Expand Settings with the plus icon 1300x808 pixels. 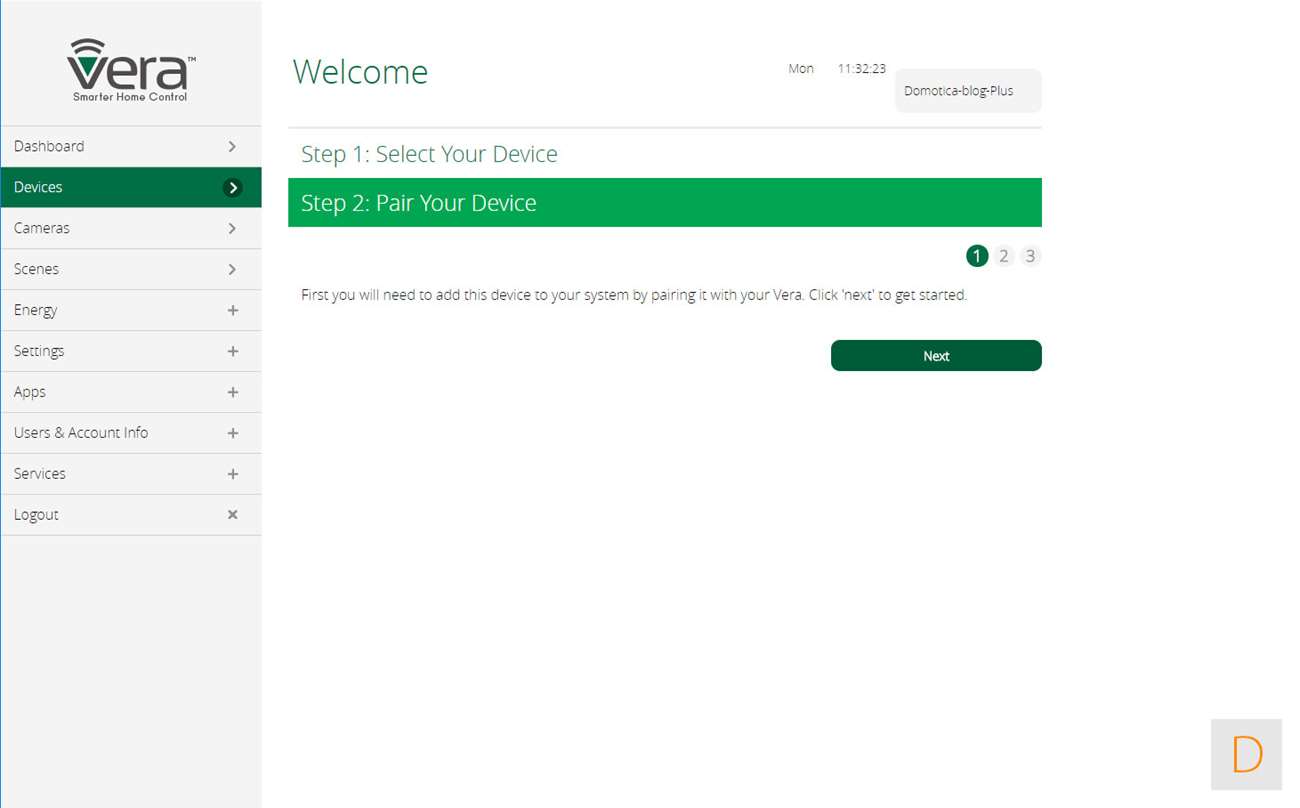(232, 351)
